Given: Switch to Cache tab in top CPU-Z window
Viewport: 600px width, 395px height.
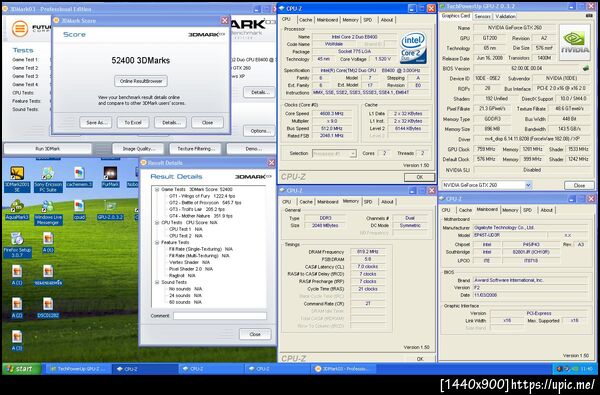Looking at the screenshot, I should click(x=305, y=20).
